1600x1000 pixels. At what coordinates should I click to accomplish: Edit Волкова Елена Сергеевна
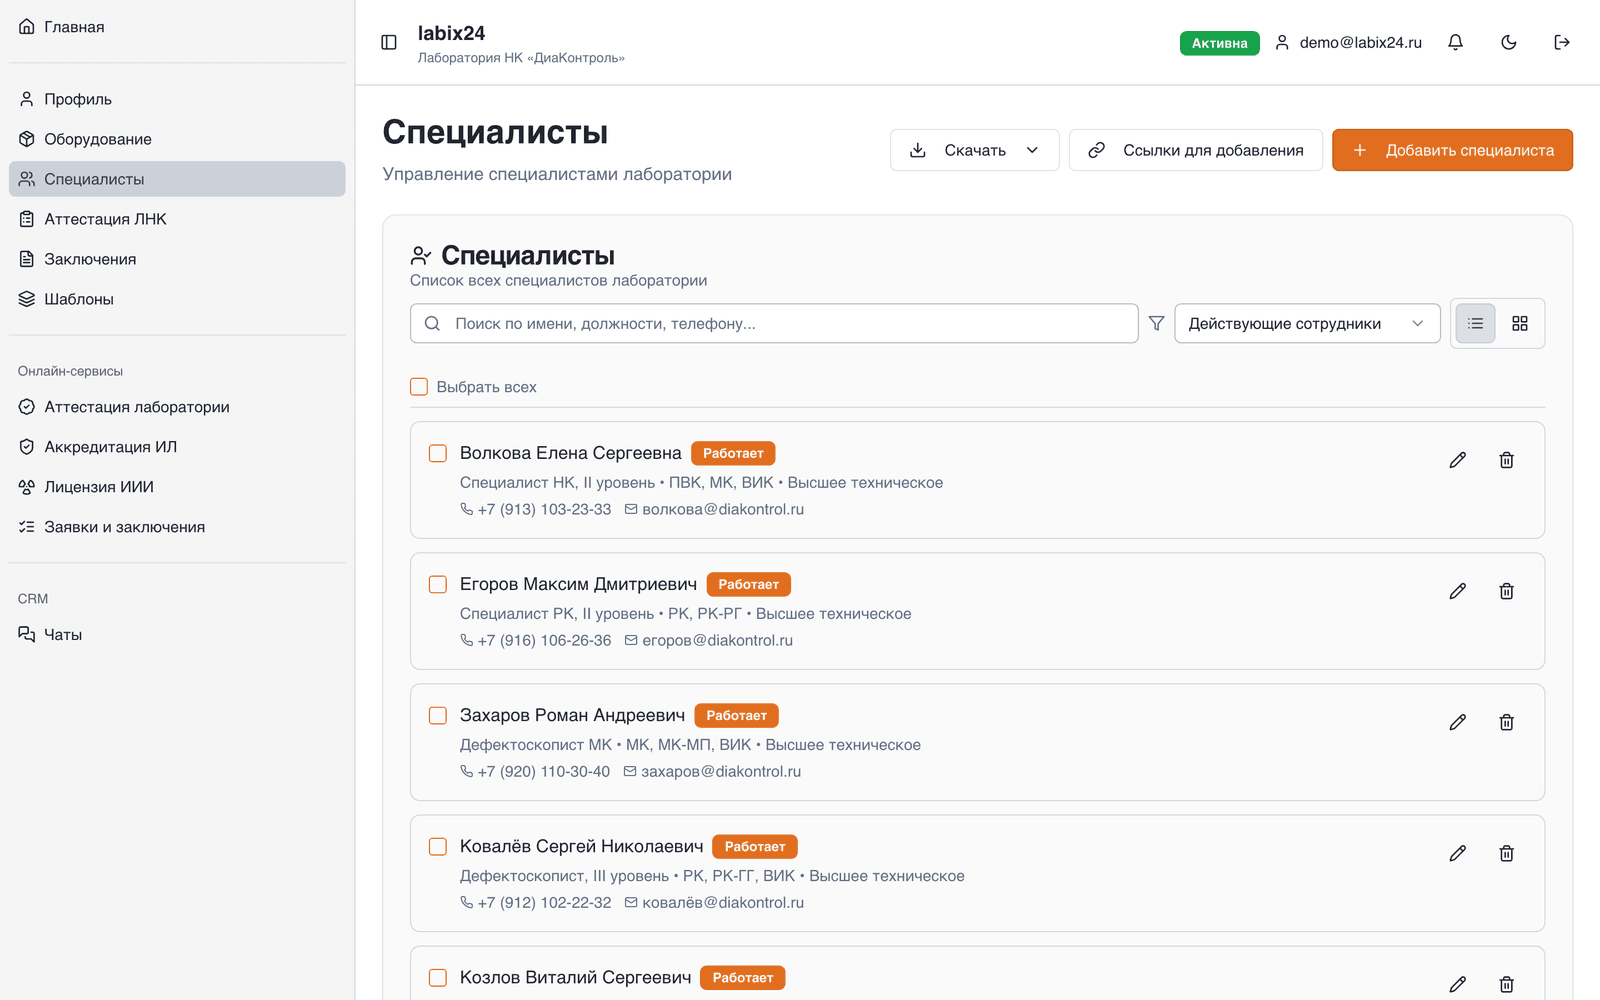coord(1458,460)
